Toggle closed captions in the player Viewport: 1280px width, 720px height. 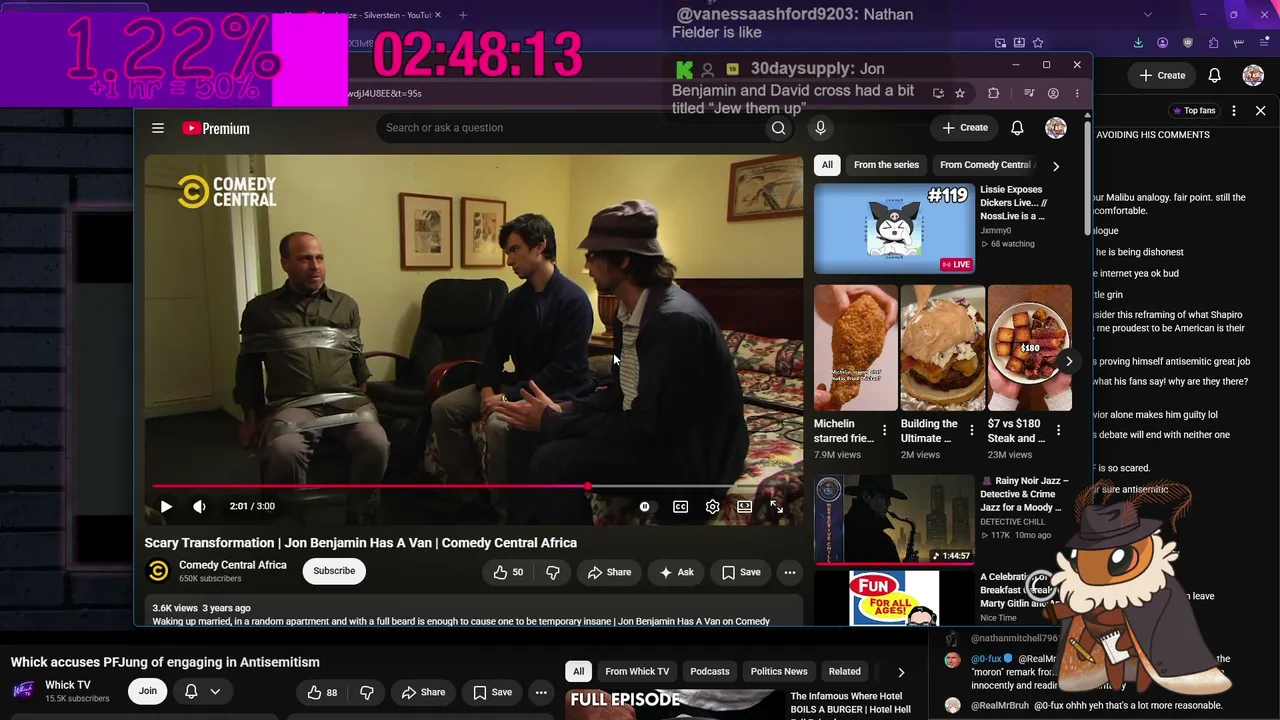tap(680, 507)
